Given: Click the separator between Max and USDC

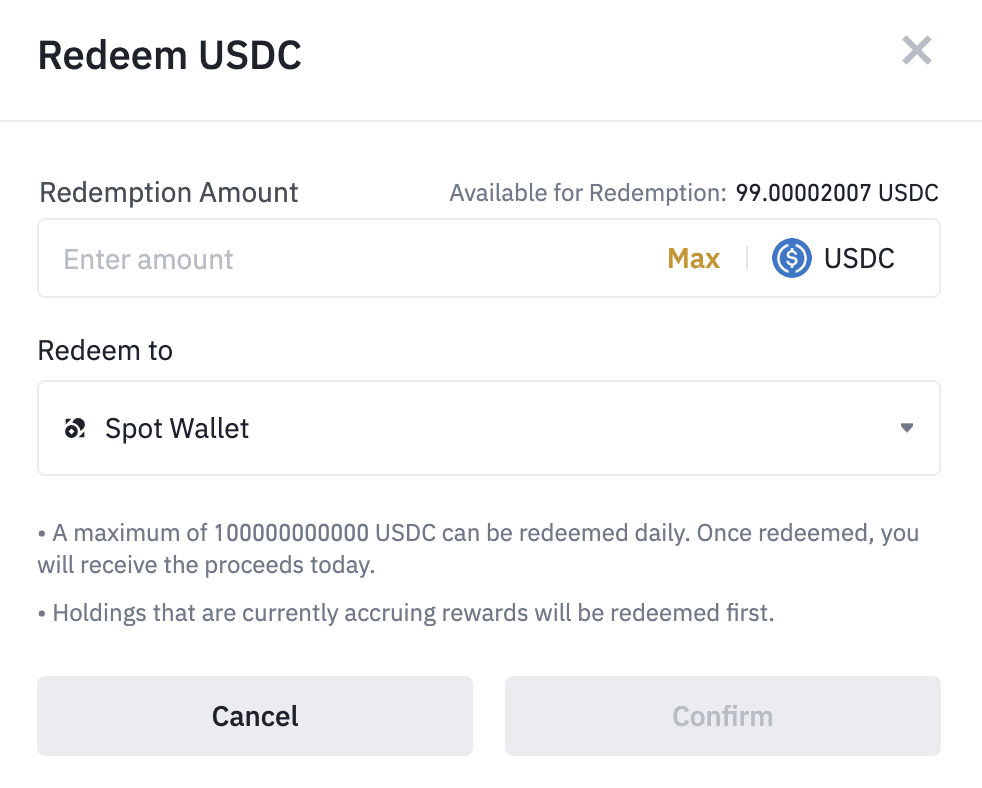Looking at the screenshot, I should (746, 259).
